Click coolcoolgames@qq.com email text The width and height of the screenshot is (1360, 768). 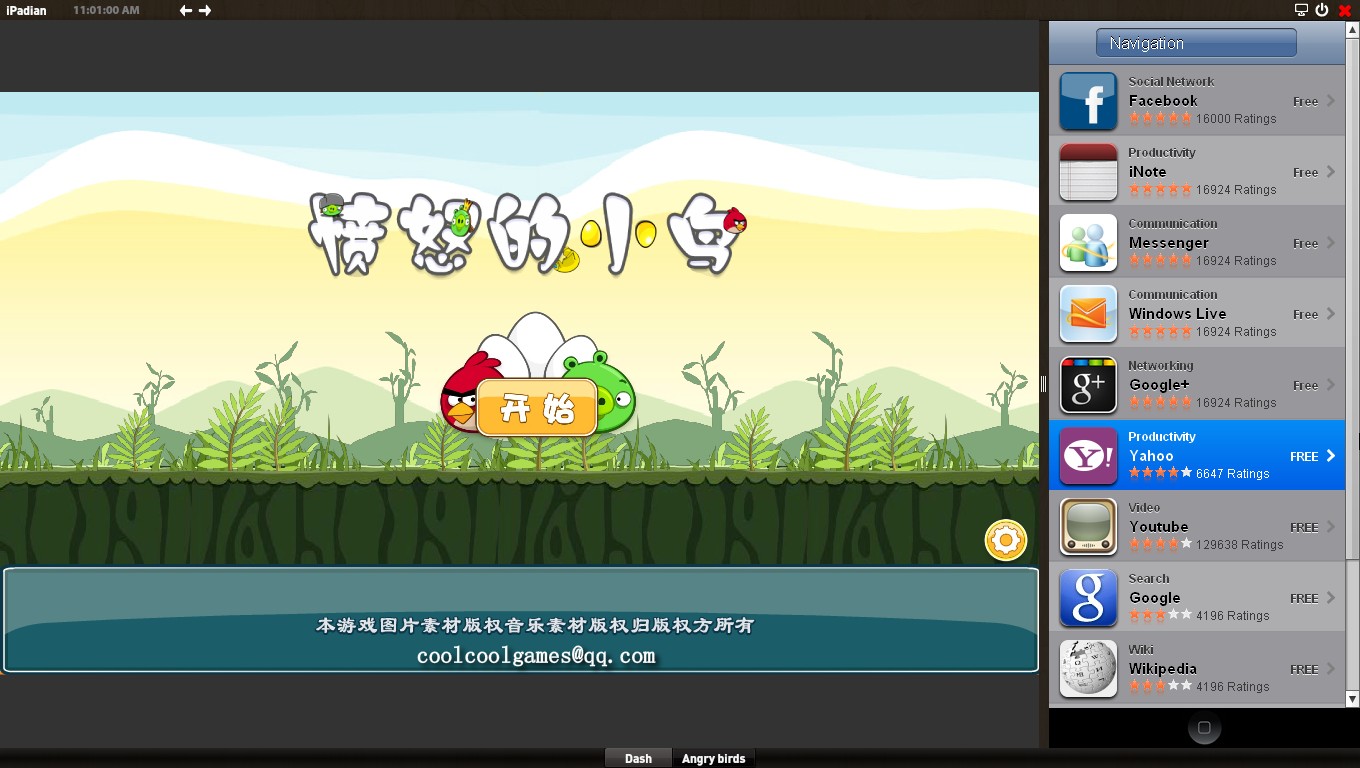[x=536, y=656]
